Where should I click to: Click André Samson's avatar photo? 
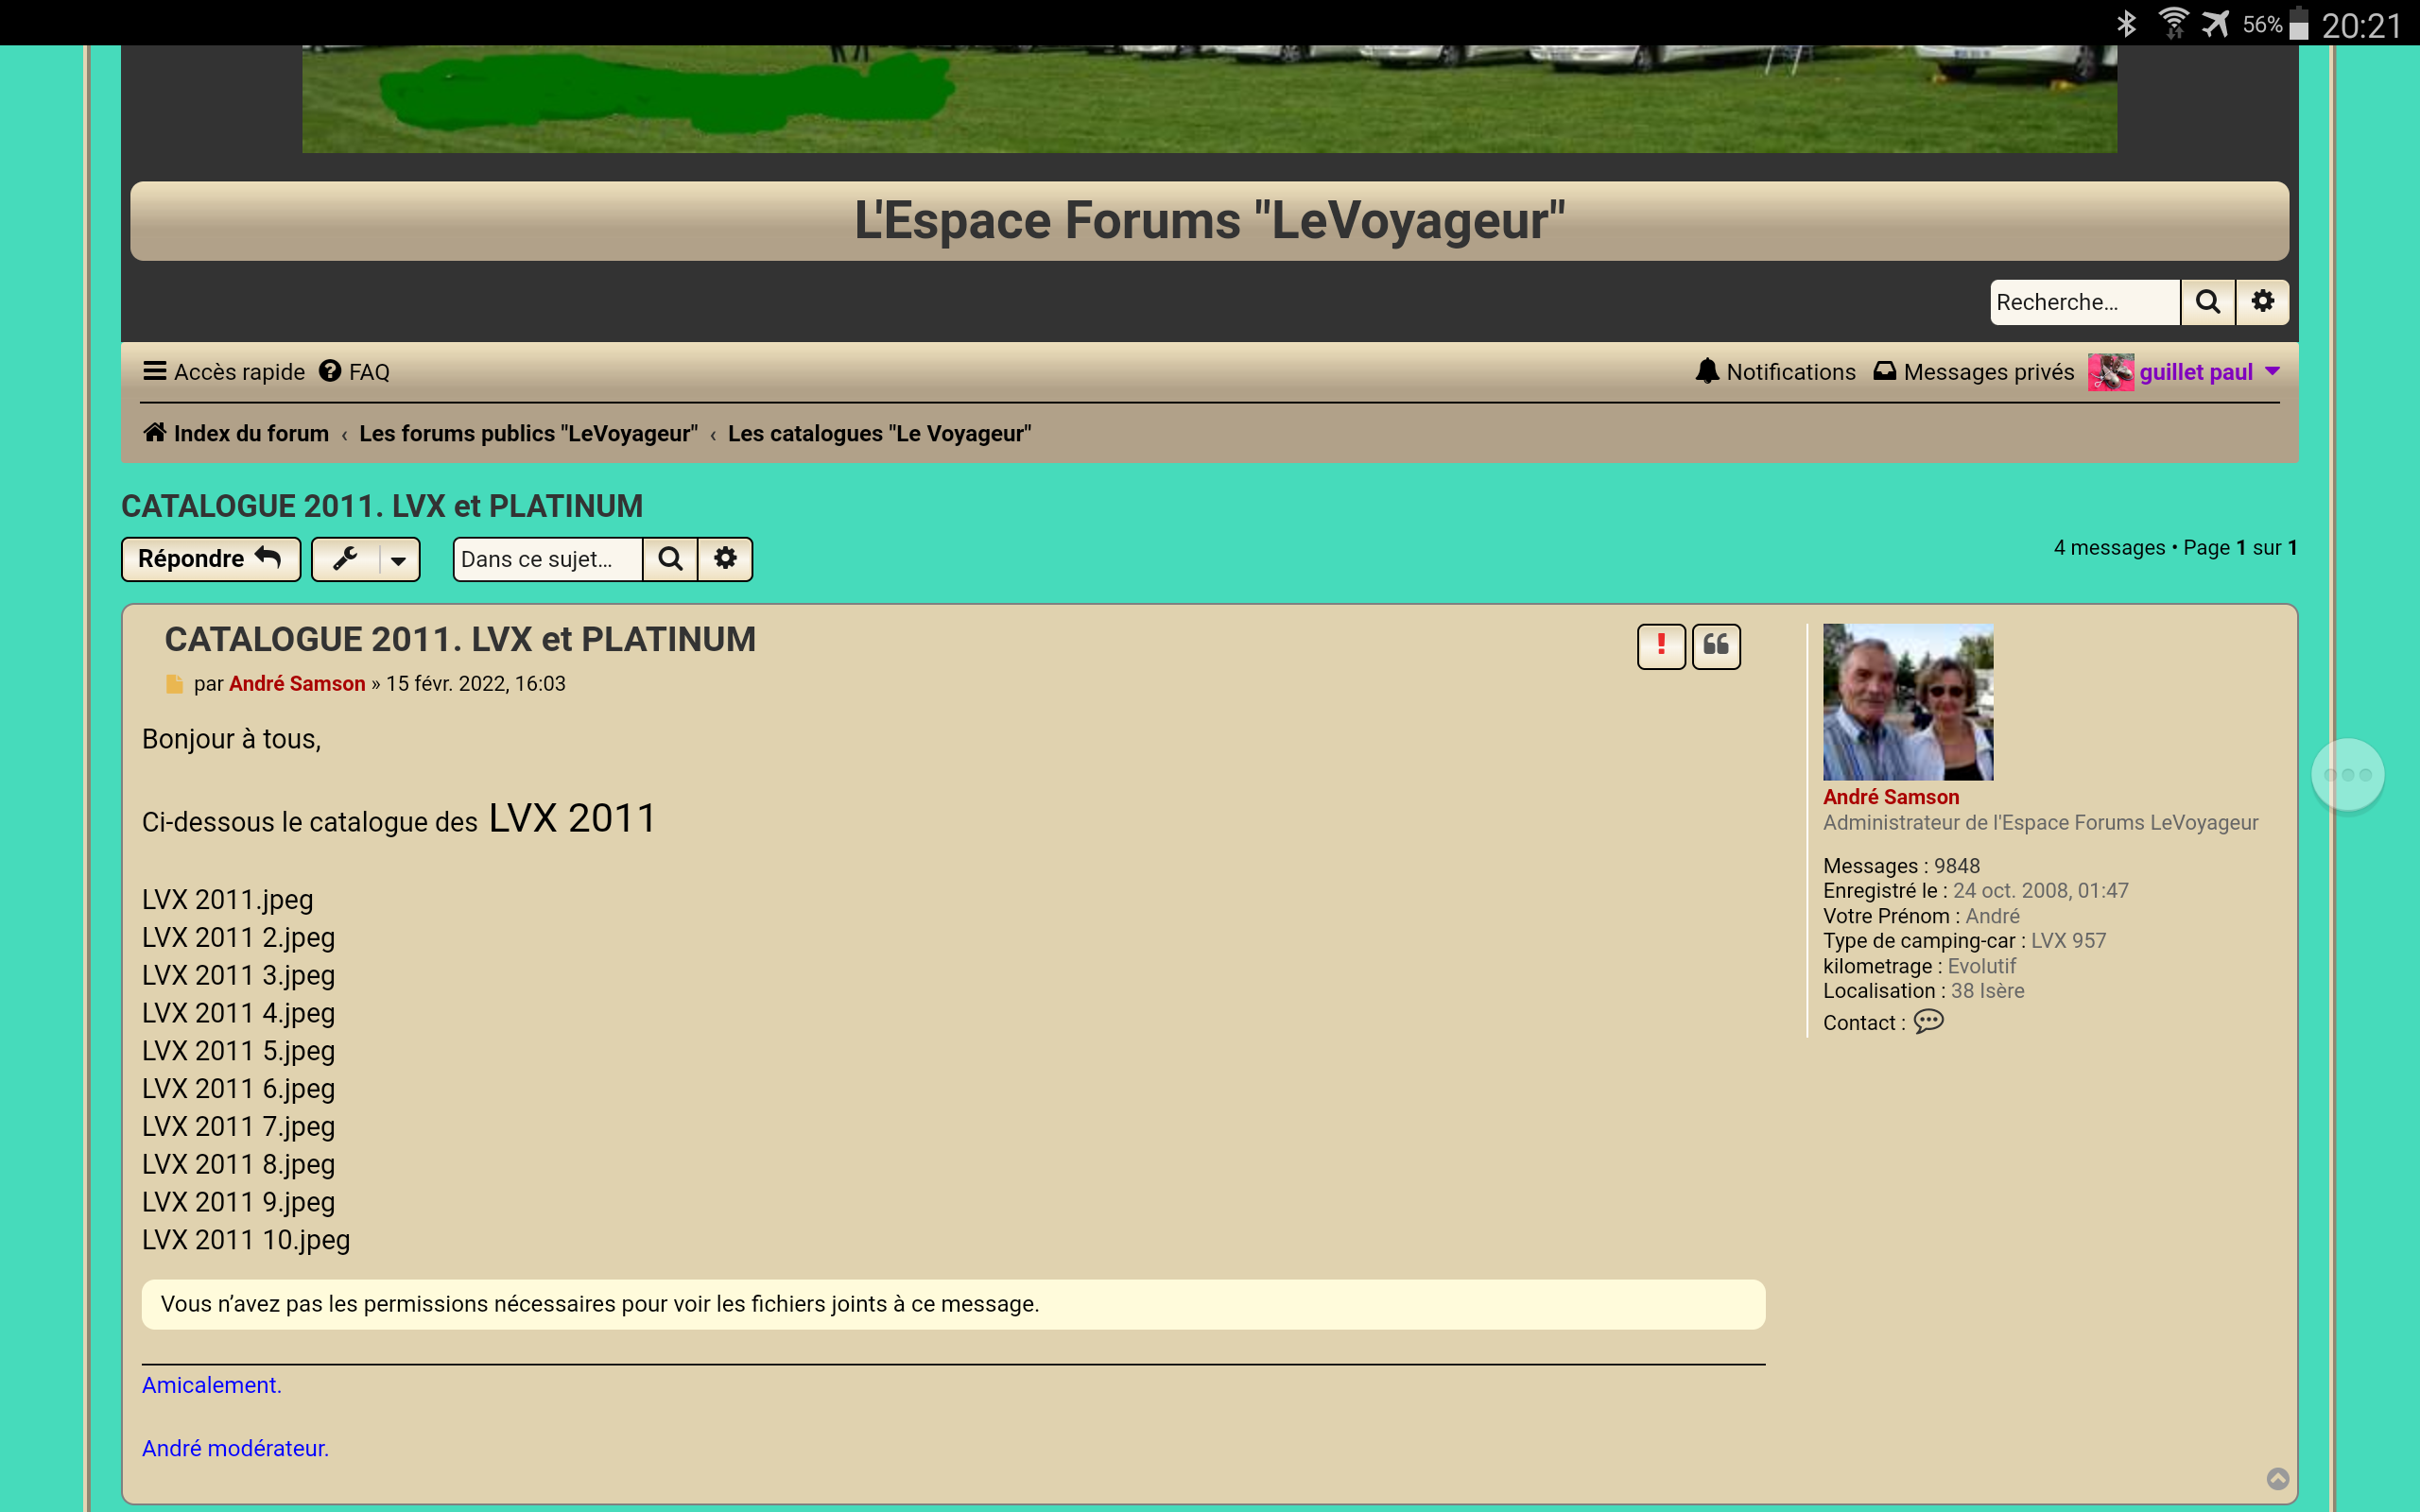click(1906, 702)
